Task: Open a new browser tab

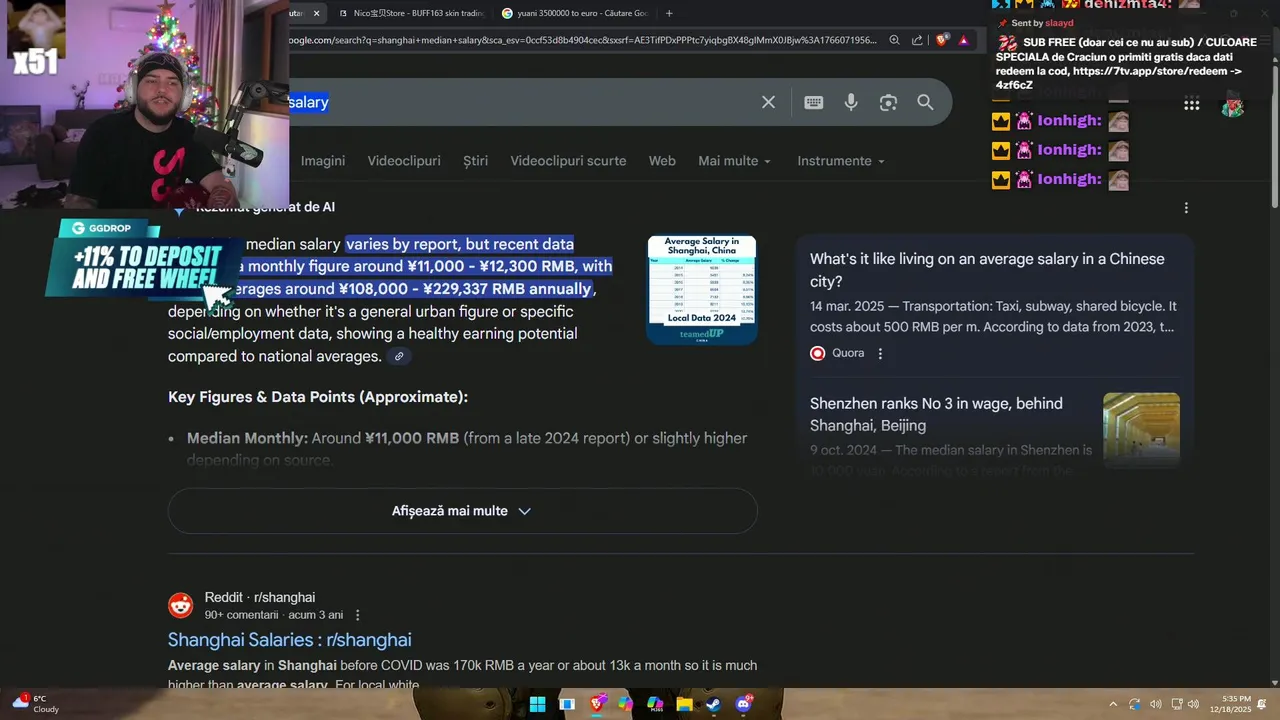Action: (669, 13)
